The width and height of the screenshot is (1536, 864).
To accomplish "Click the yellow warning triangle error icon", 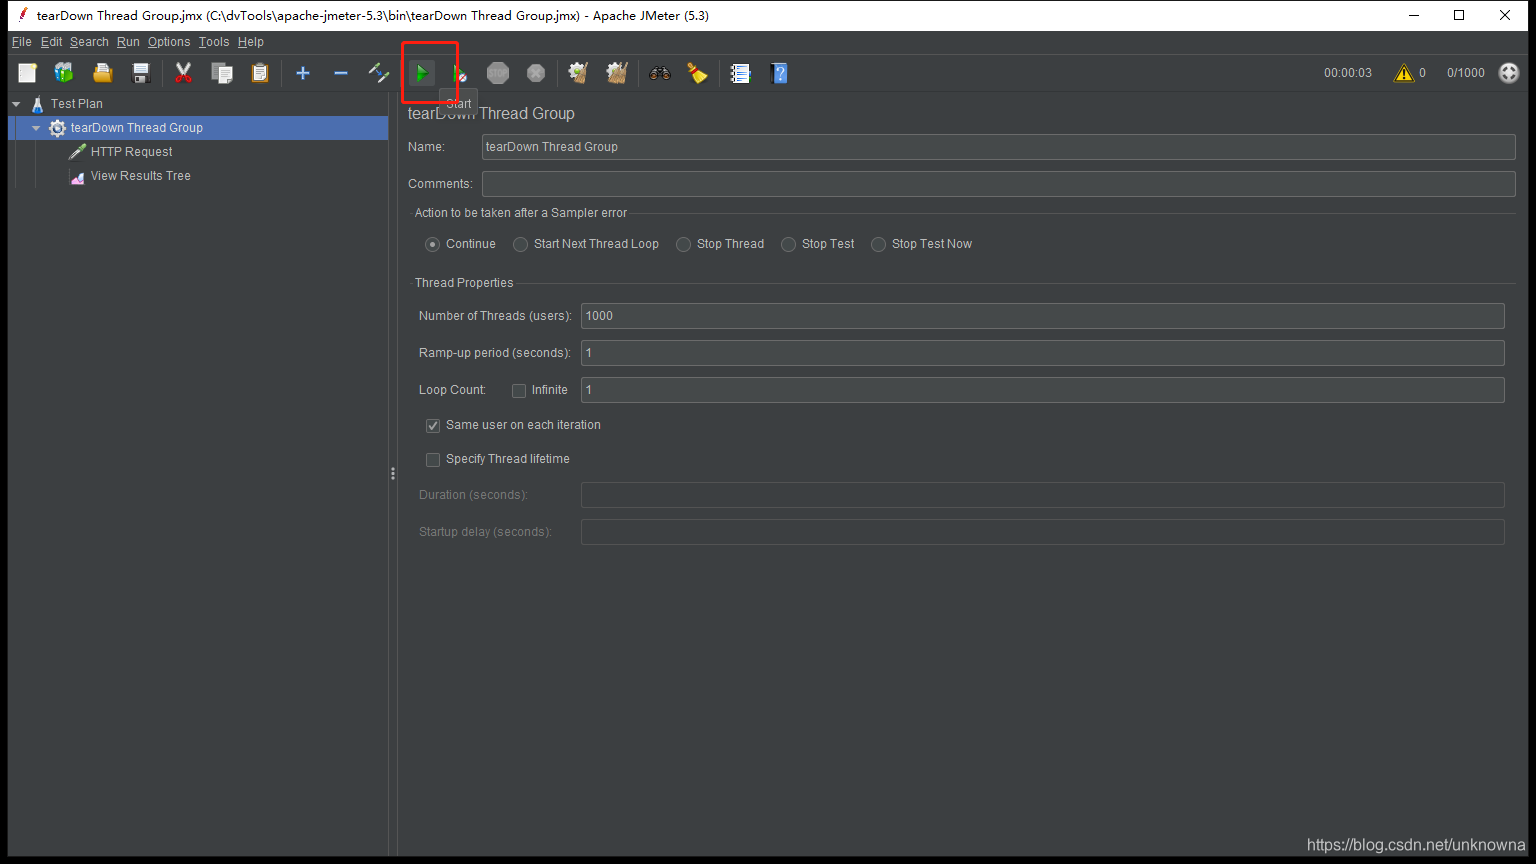I will [x=1404, y=73].
